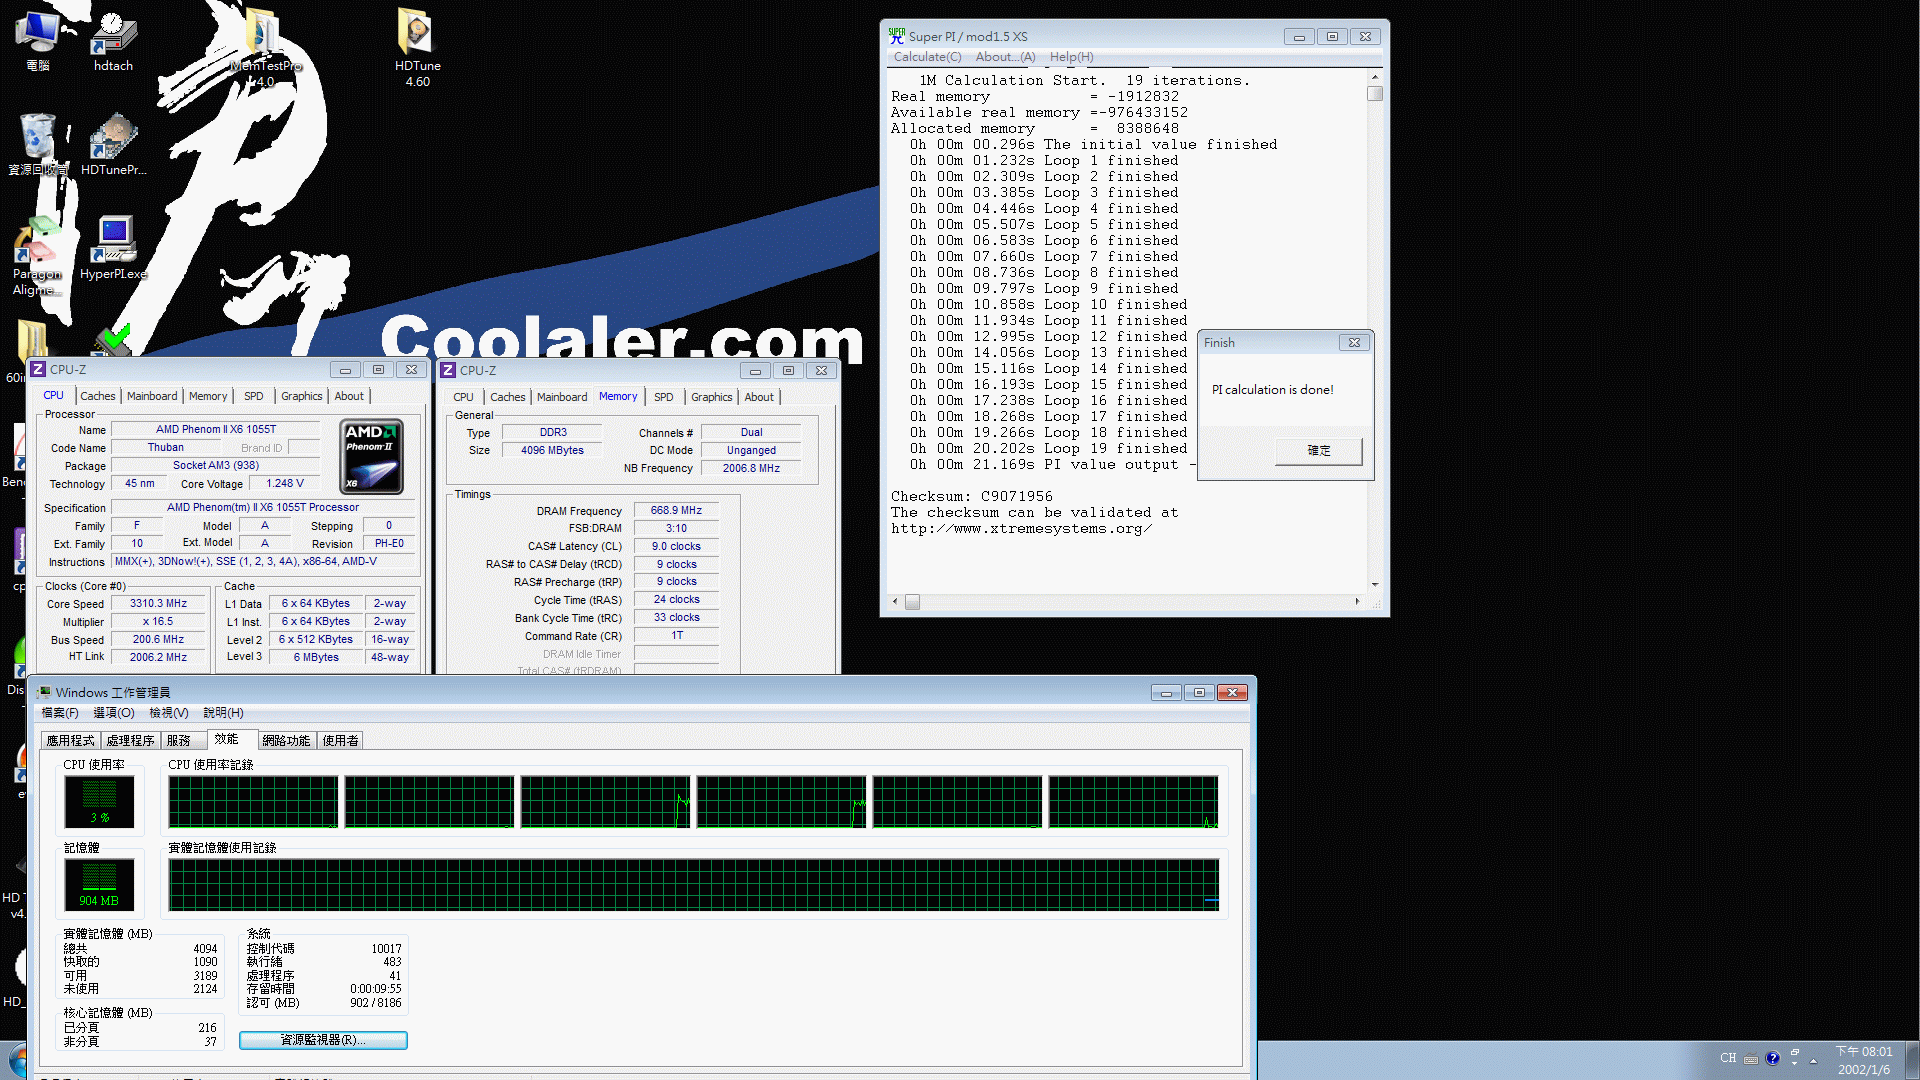
Task: Open Calculate(C) menu in Super PI
Action: point(927,57)
